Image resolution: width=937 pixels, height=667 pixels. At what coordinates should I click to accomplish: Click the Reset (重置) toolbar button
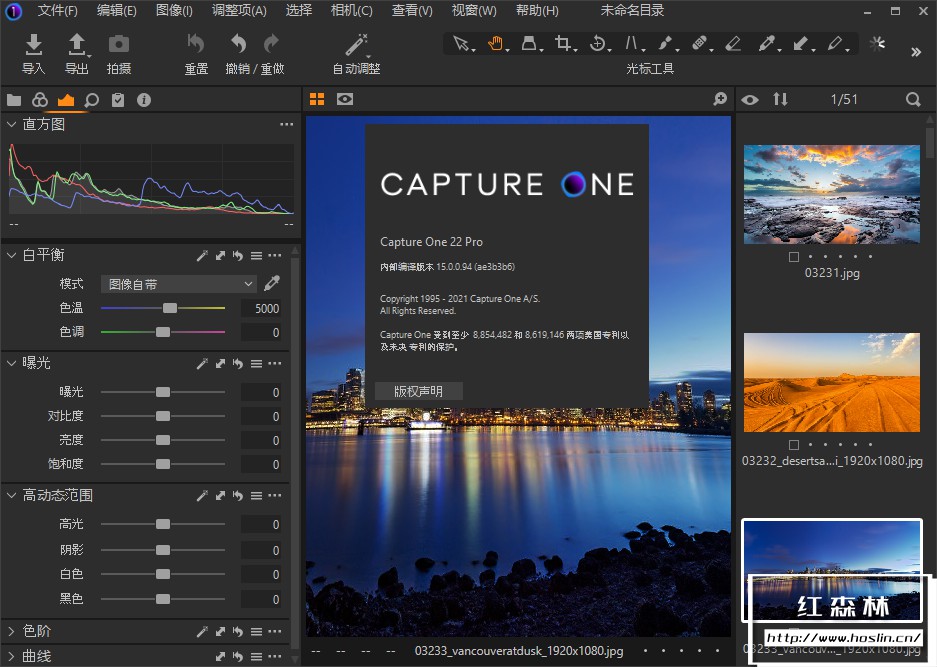(x=196, y=45)
